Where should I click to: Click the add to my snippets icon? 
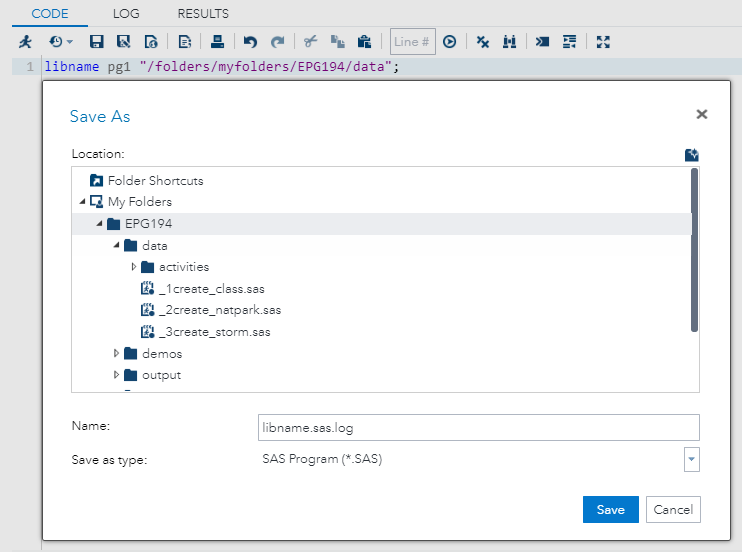click(185, 42)
